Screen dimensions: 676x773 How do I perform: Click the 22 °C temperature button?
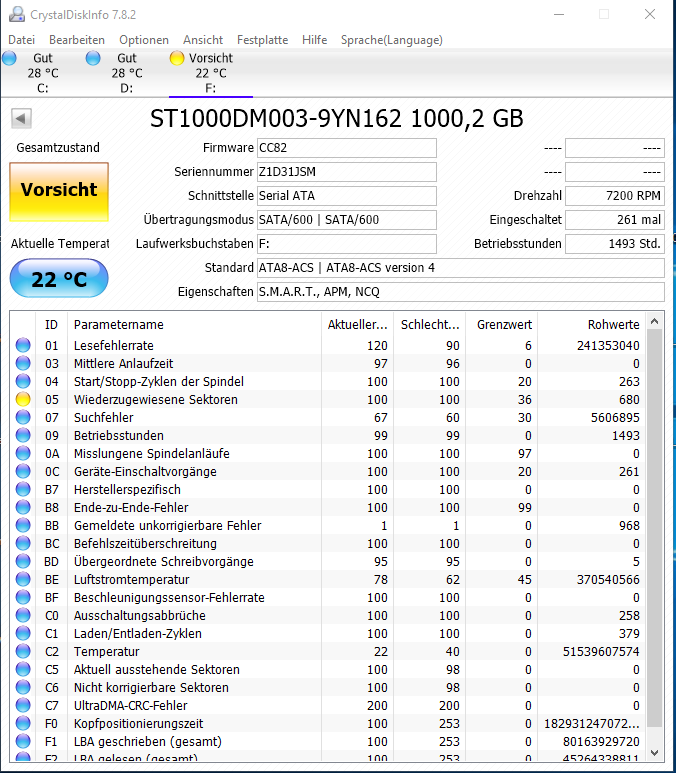[59, 279]
